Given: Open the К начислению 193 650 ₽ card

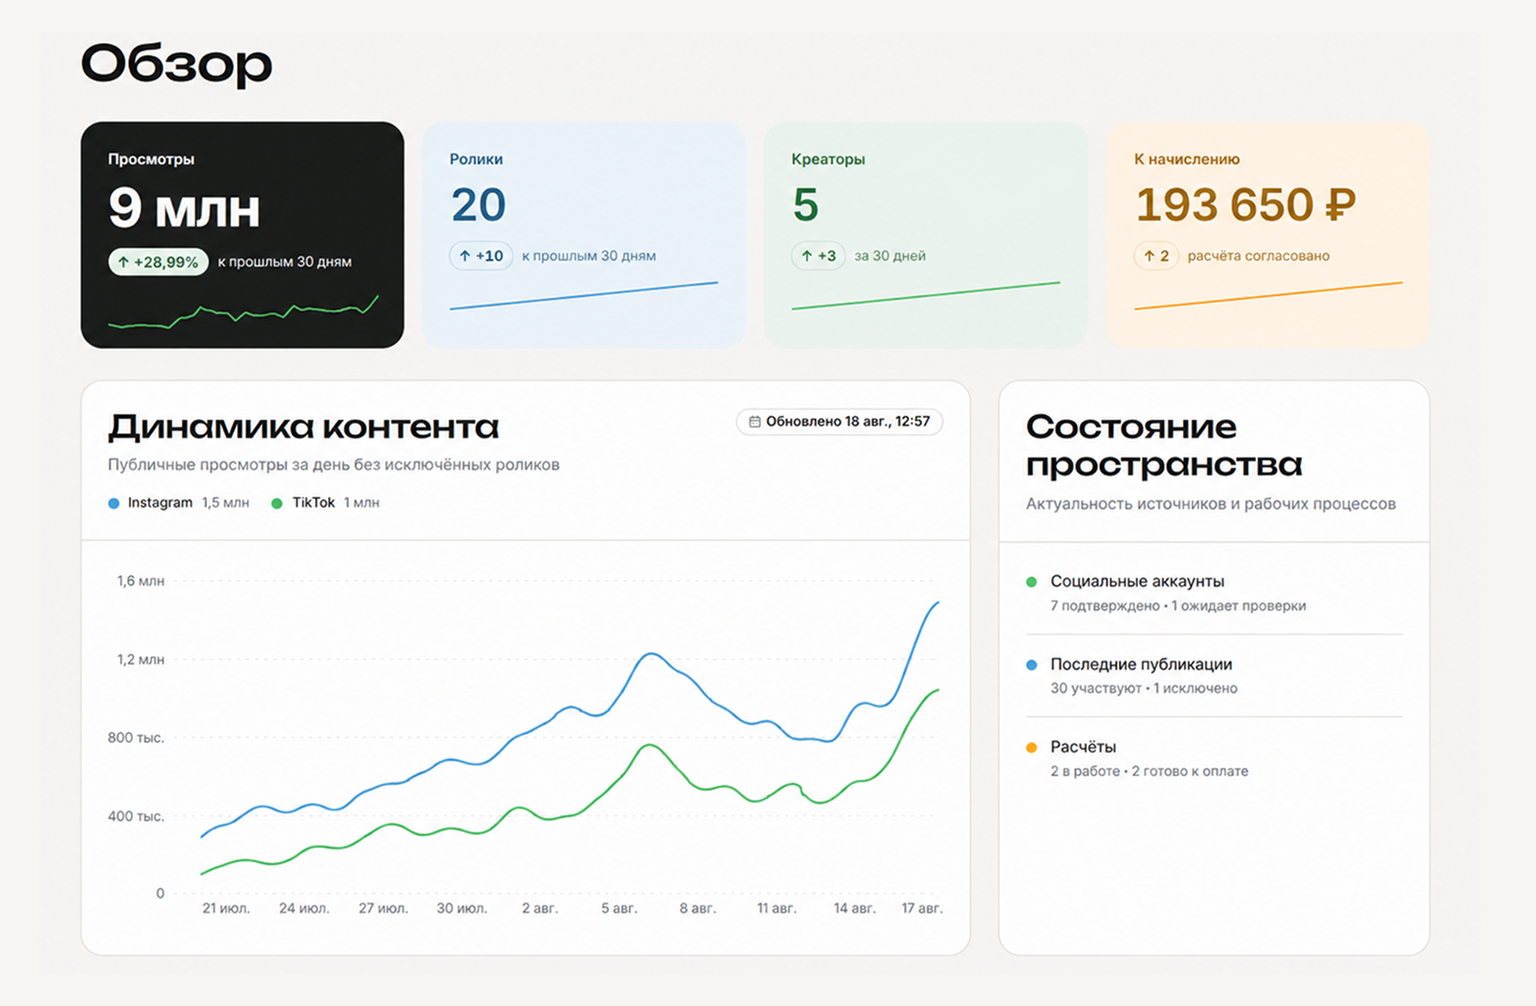Looking at the screenshot, I should [x=1268, y=235].
